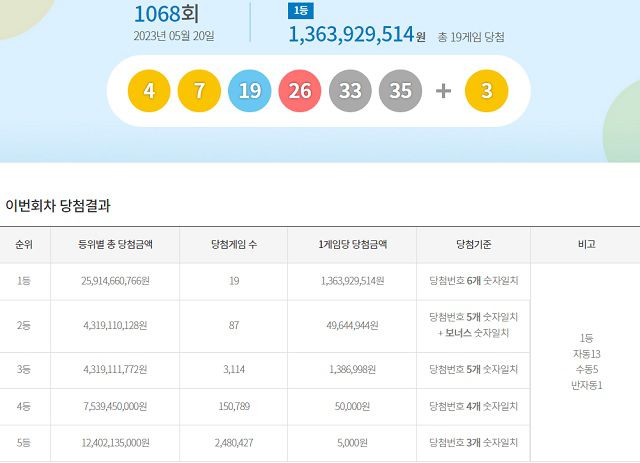Select the blue number 19 ball
The image size is (640, 463).
click(250, 91)
